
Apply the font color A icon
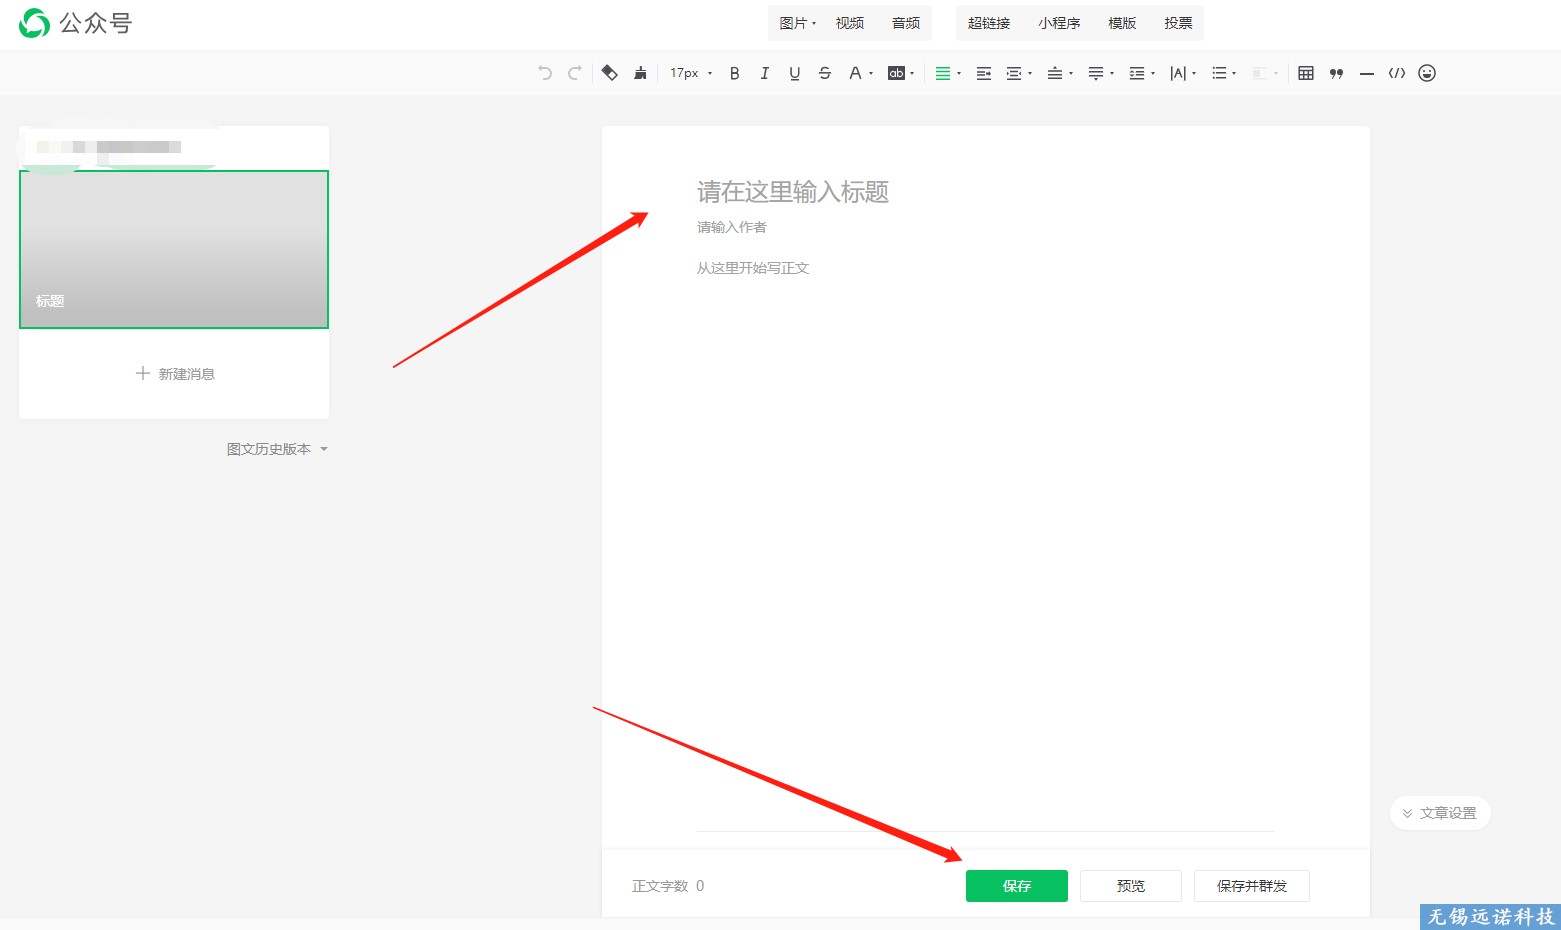click(x=855, y=73)
